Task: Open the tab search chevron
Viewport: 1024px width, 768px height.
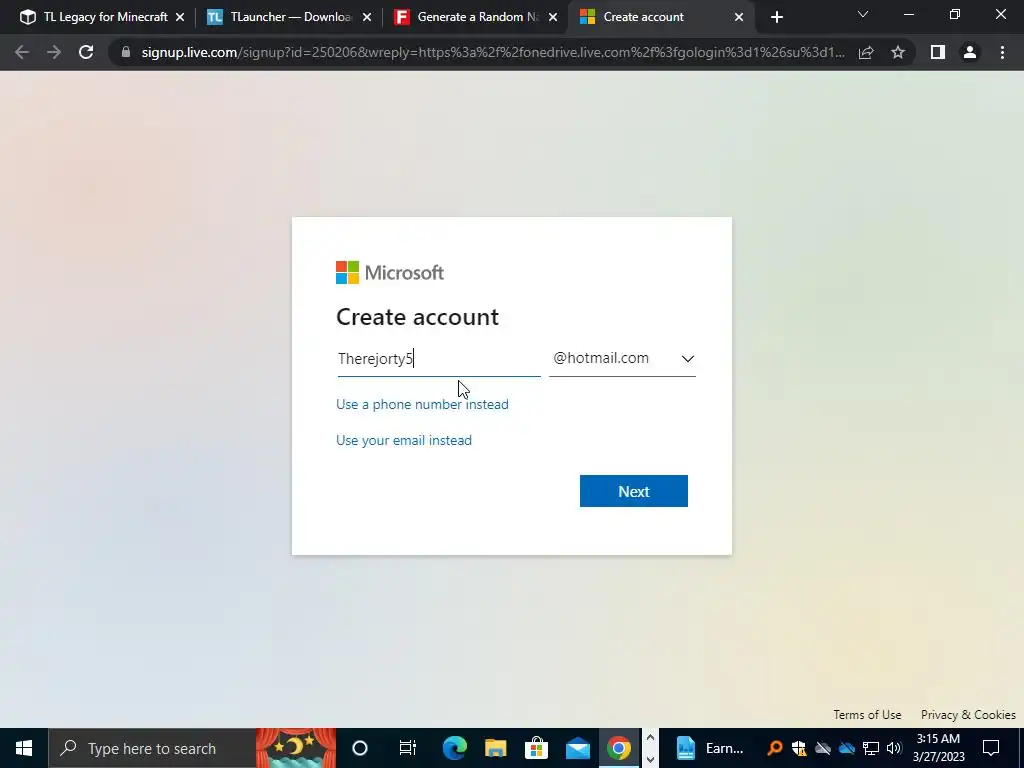Action: pos(863,14)
